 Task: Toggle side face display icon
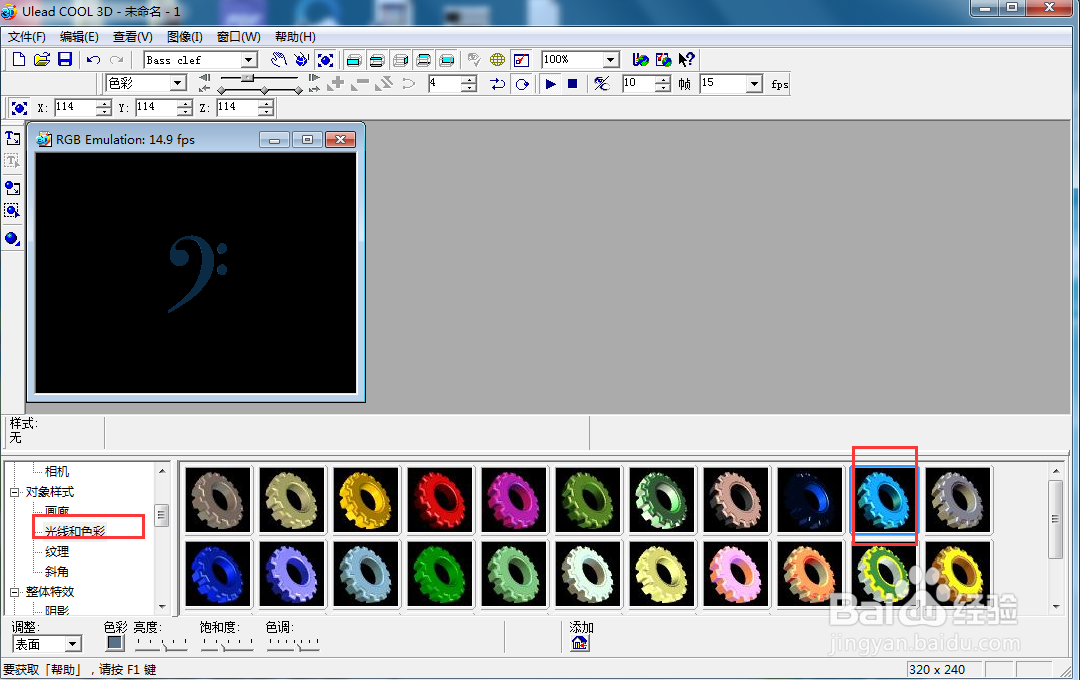[400, 60]
